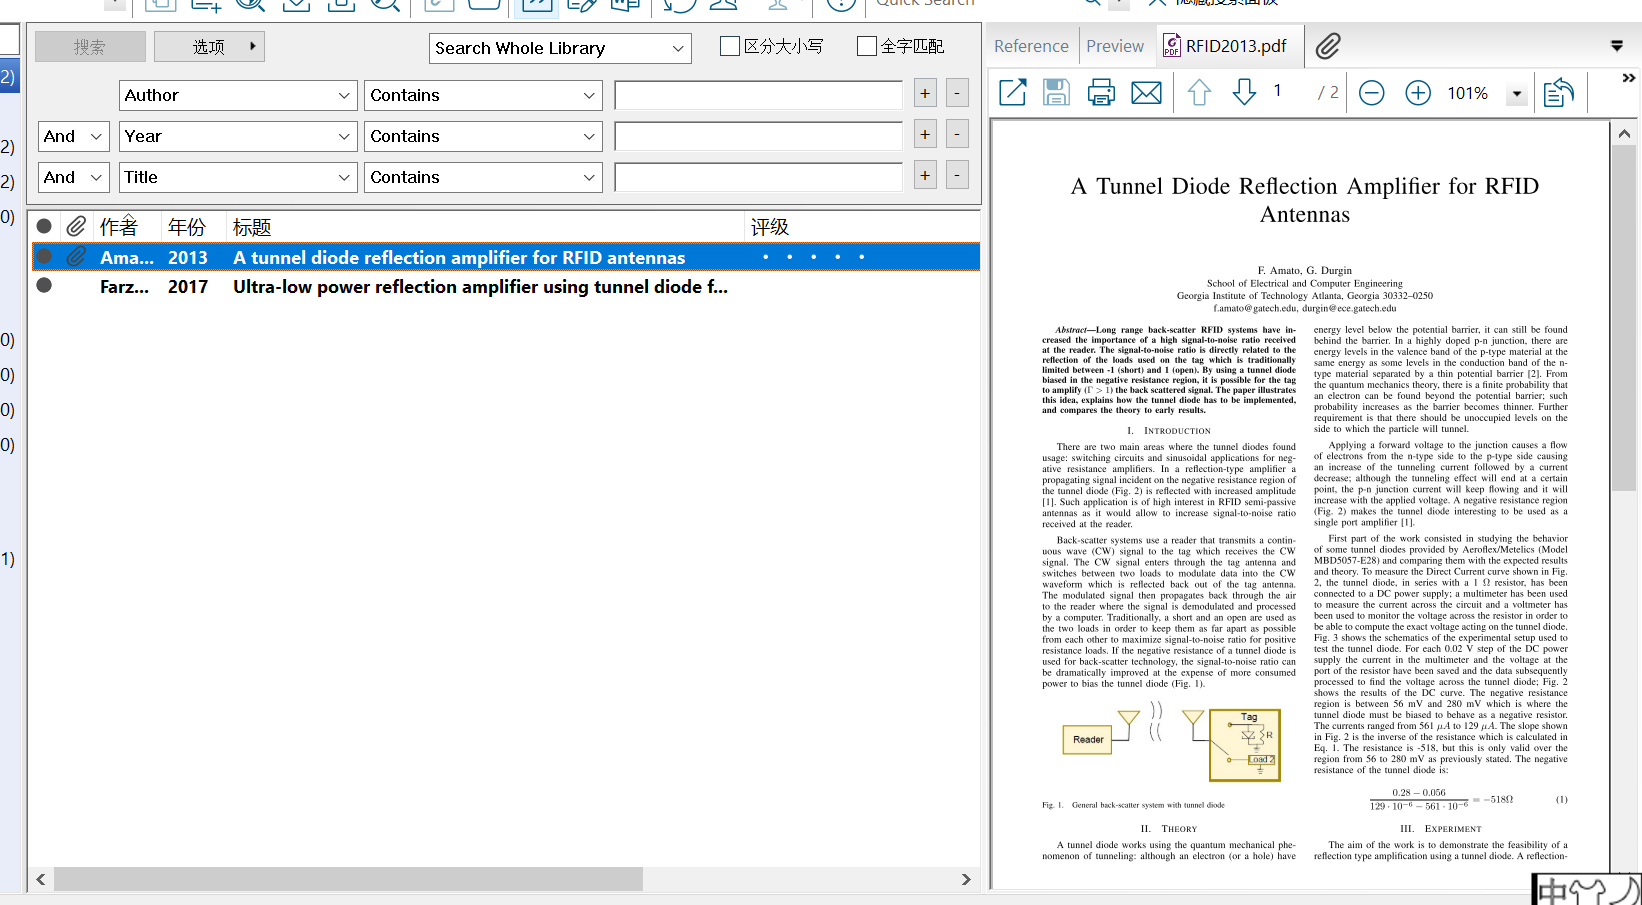Click the paperclip icon on the 2013 reference row
The image size is (1642, 905).
point(76,257)
